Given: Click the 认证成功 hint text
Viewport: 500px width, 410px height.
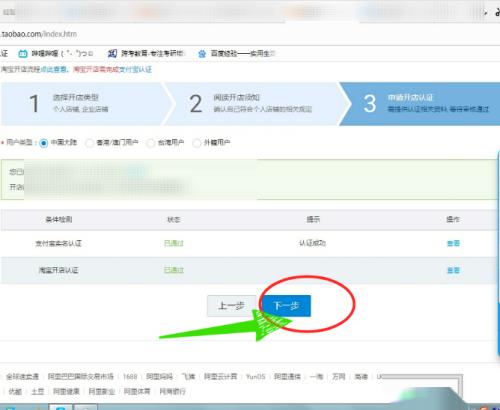Looking at the screenshot, I should [312, 243].
